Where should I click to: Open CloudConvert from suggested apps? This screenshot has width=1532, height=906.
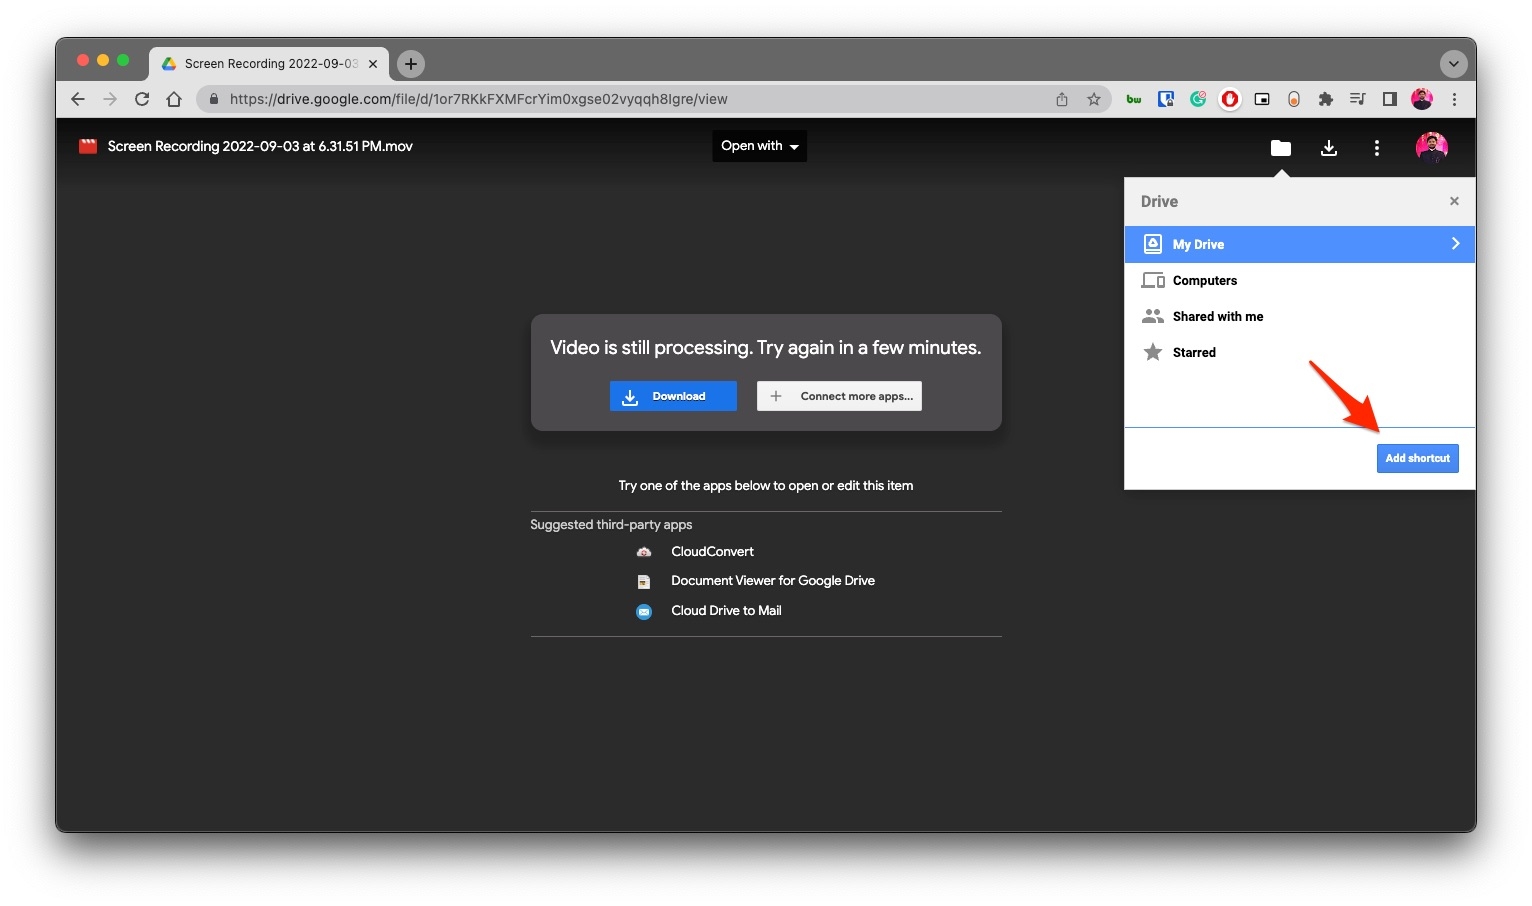[x=712, y=552]
